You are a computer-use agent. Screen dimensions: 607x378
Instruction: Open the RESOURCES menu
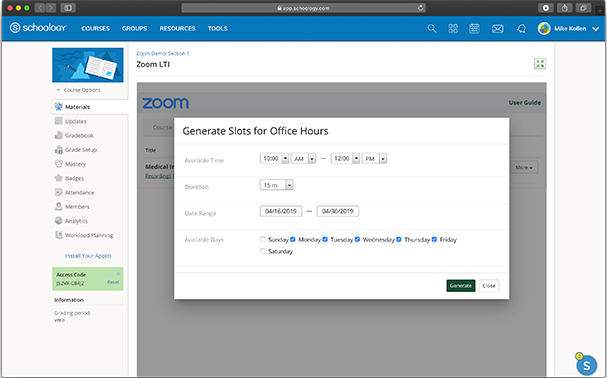(x=177, y=28)
